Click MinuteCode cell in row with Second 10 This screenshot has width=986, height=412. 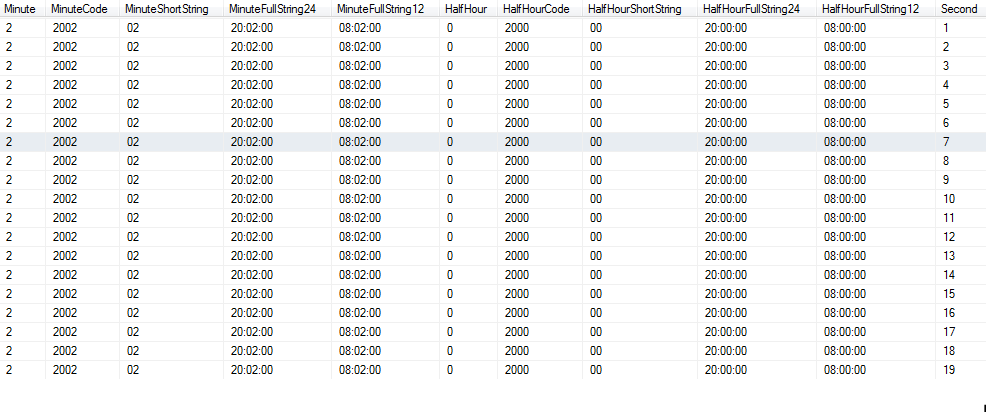click(64, 199)
